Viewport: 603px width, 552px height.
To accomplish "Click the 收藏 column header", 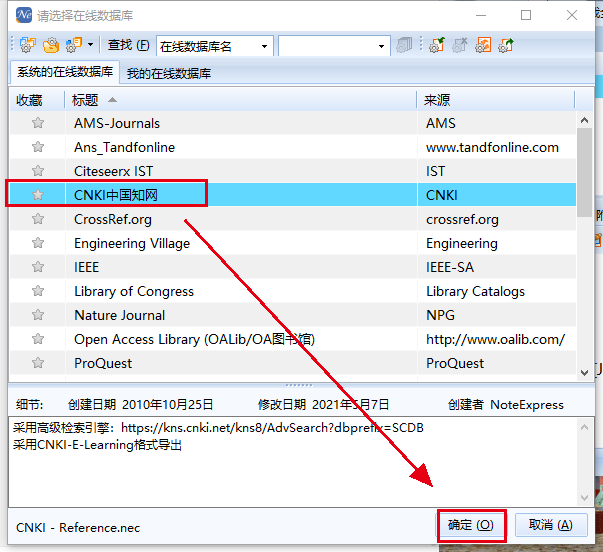I will pos(37,100).
